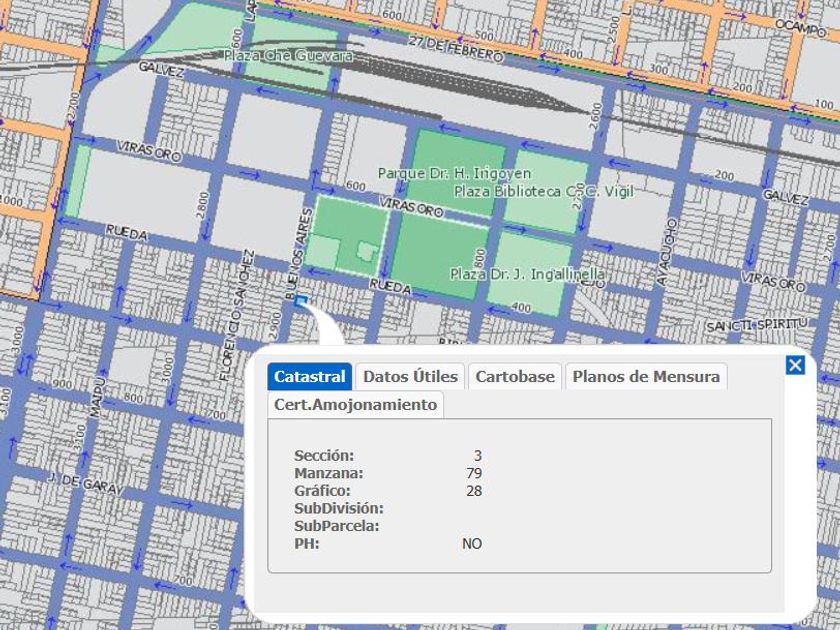840x630 pixels.
Task: Click the SANCTI SPIRITU street label
Action: click(x=755, y=326)
